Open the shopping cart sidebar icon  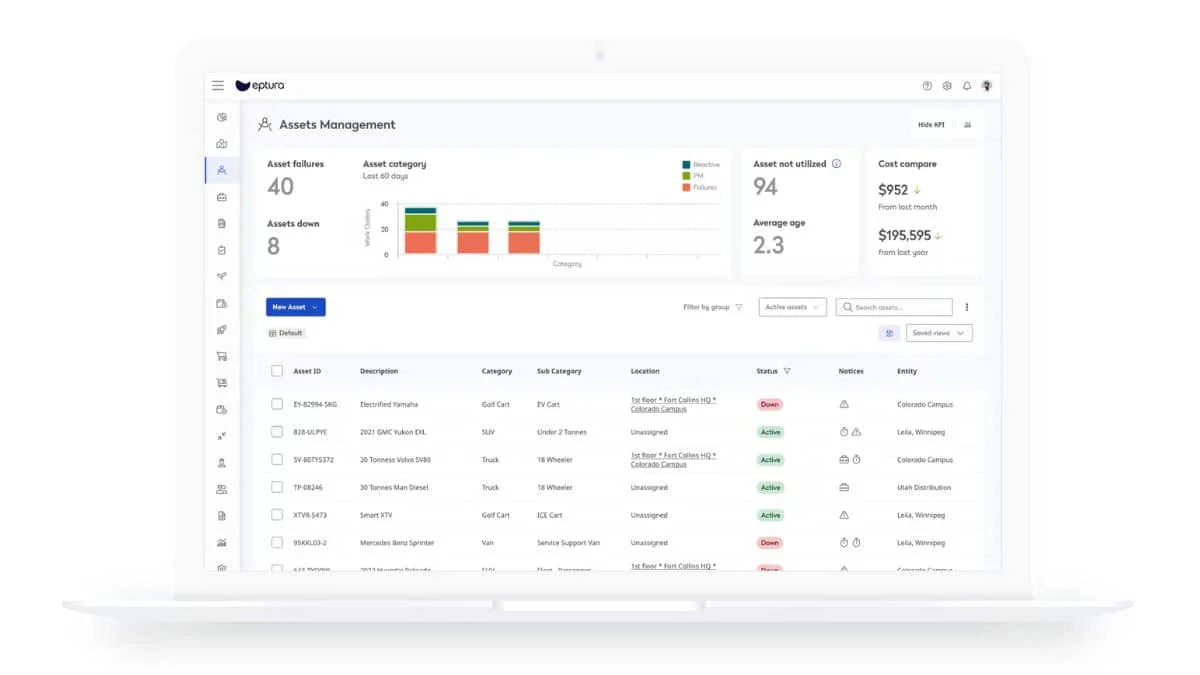(x=222, y=356)
